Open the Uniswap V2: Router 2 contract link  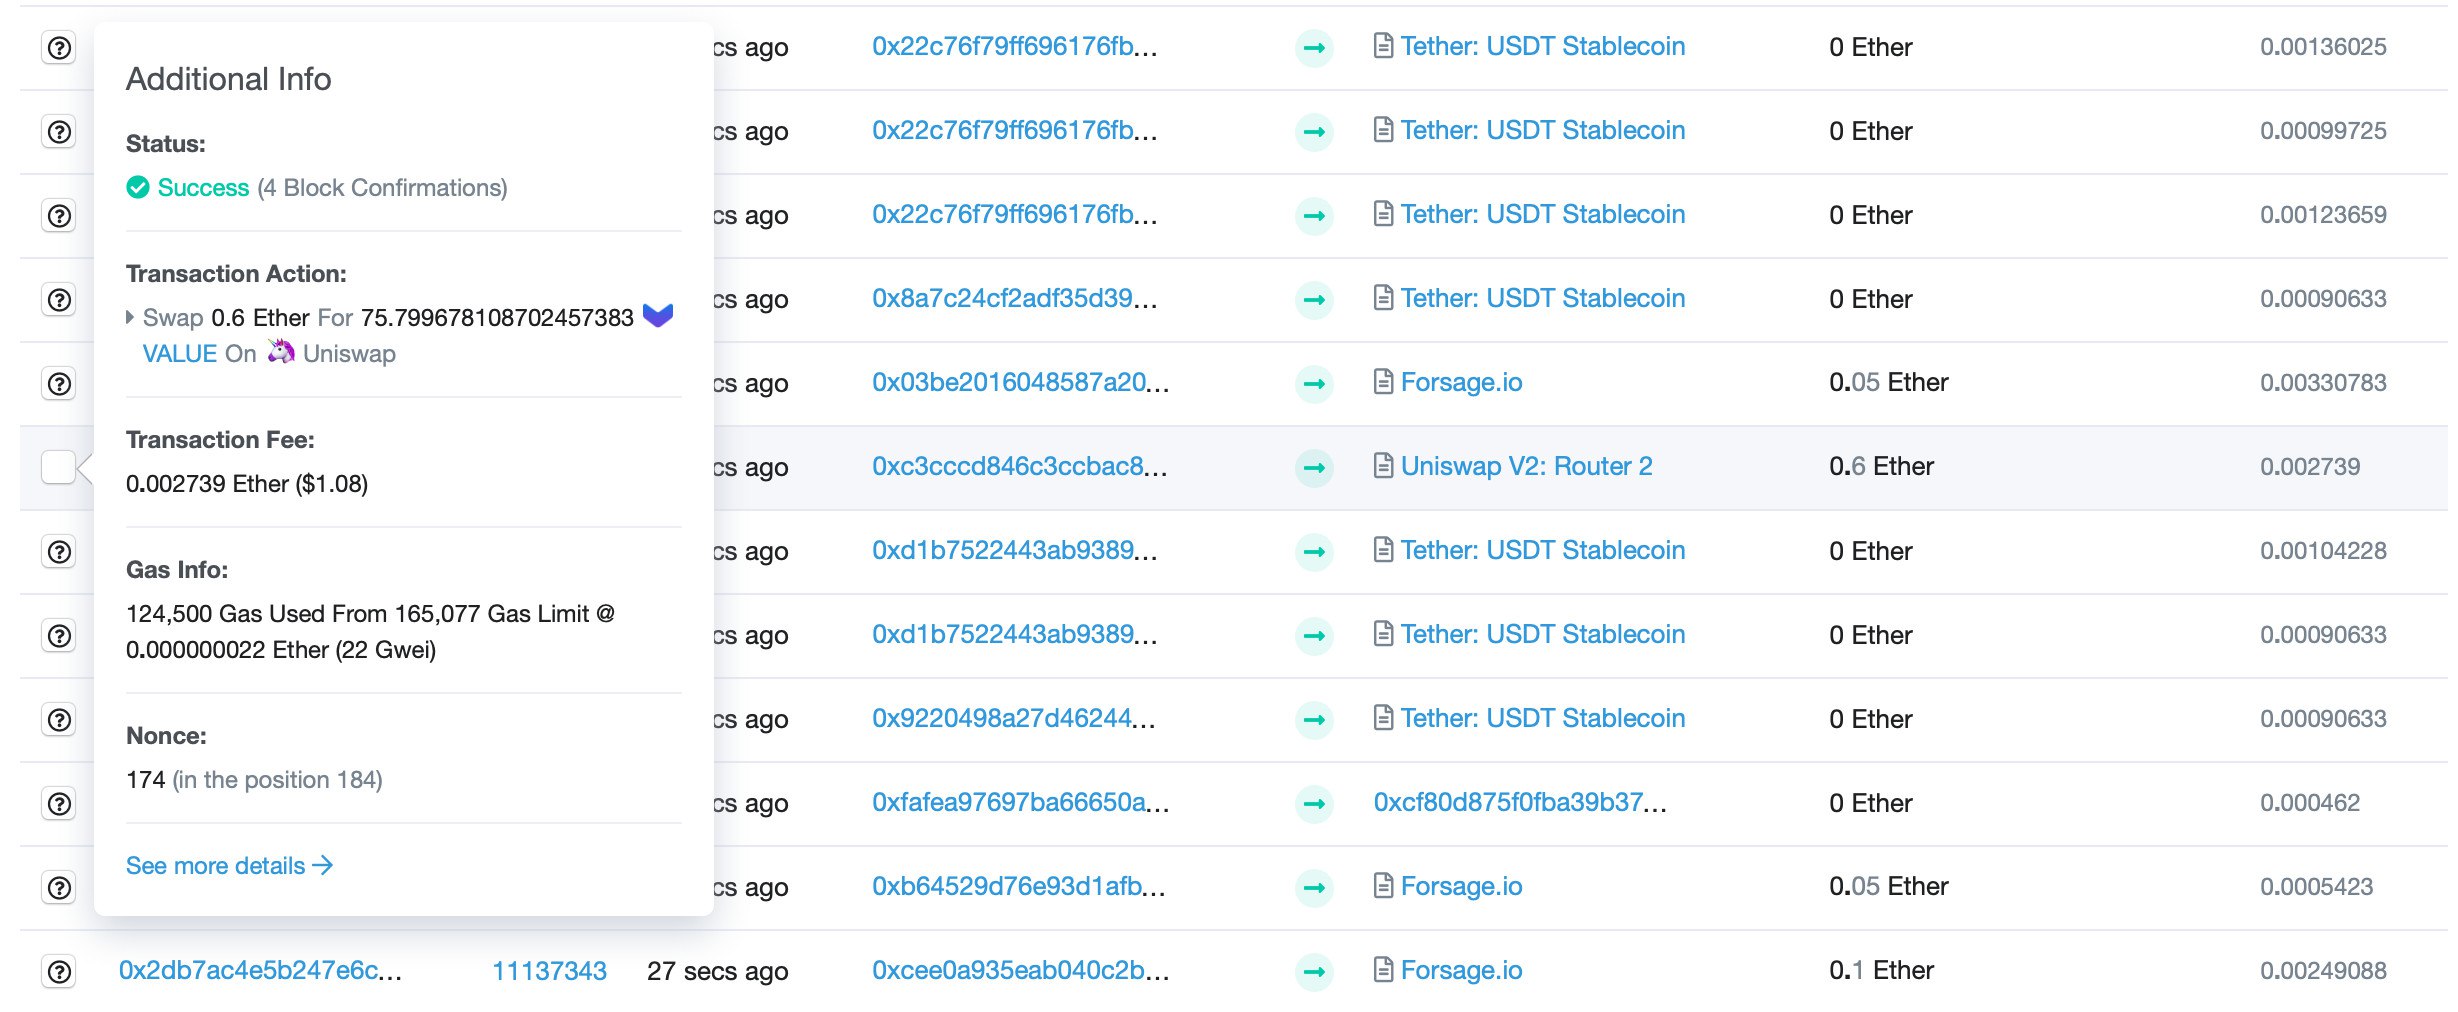[1526, 466]
